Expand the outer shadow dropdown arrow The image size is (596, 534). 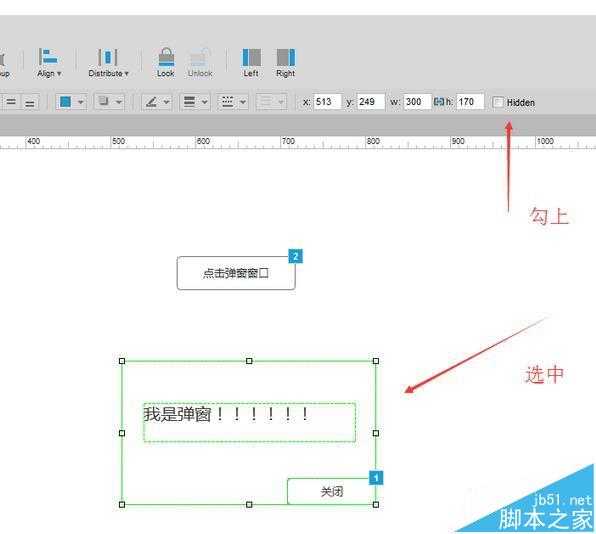pyautogui.click(x=119, y=102)
